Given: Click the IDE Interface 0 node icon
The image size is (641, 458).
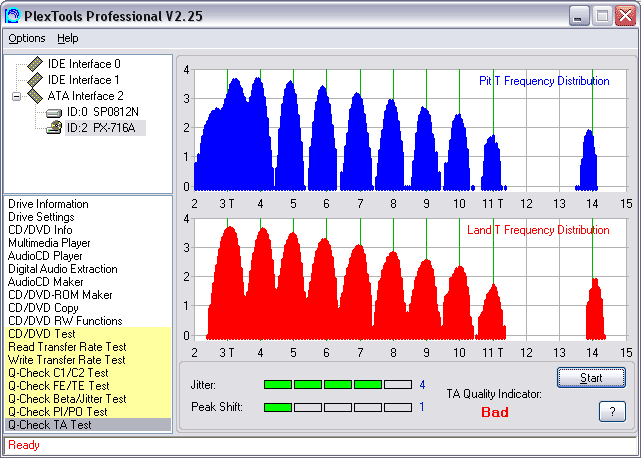Looking at the screenshot, I should pos(35,64).
